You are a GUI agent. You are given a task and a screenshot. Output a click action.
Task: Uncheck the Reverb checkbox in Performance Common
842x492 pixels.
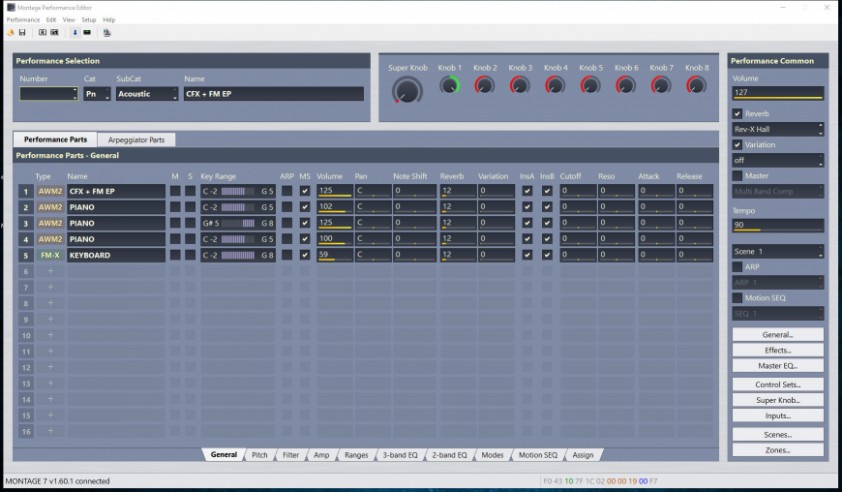[738, 113]
